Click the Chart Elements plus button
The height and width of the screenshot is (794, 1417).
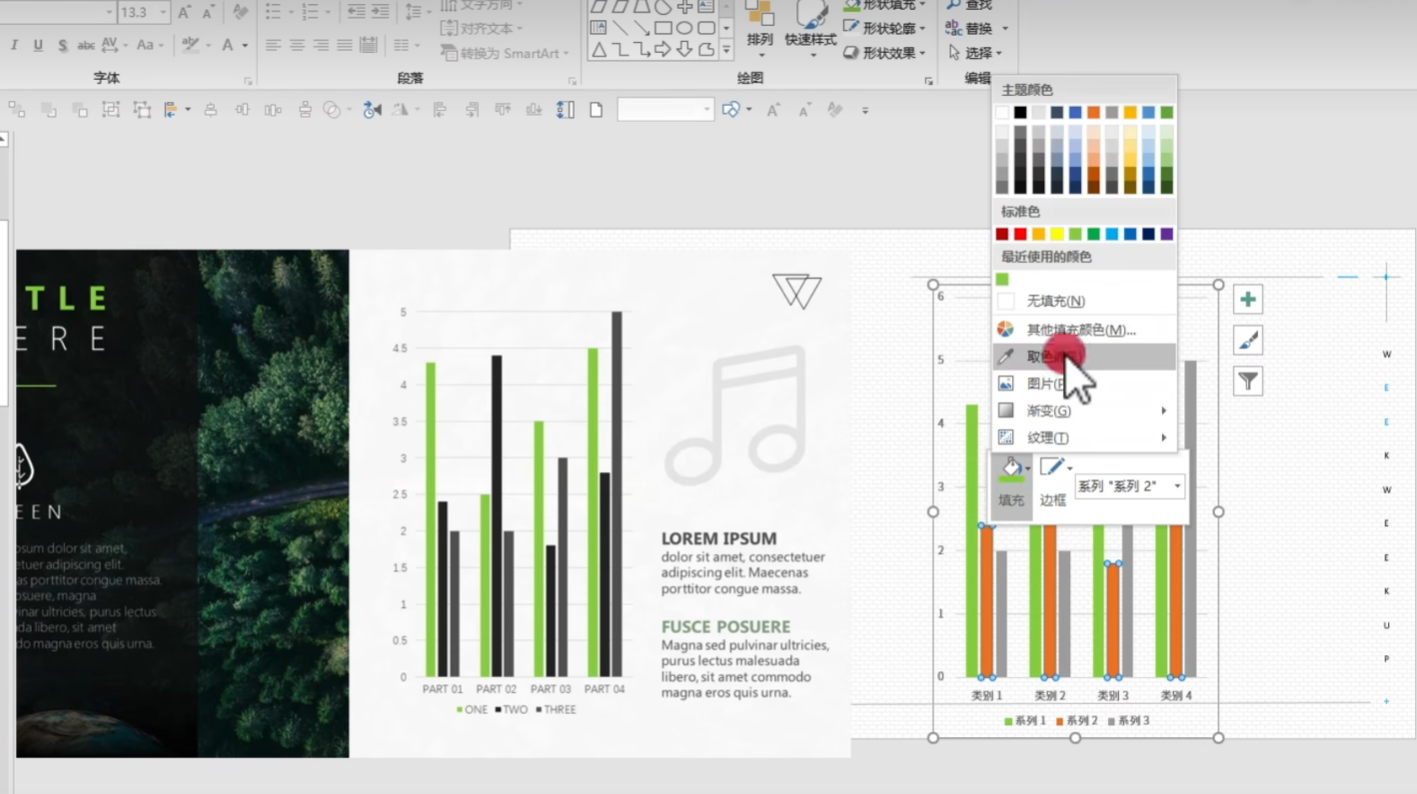click(x=1248, y=299)
